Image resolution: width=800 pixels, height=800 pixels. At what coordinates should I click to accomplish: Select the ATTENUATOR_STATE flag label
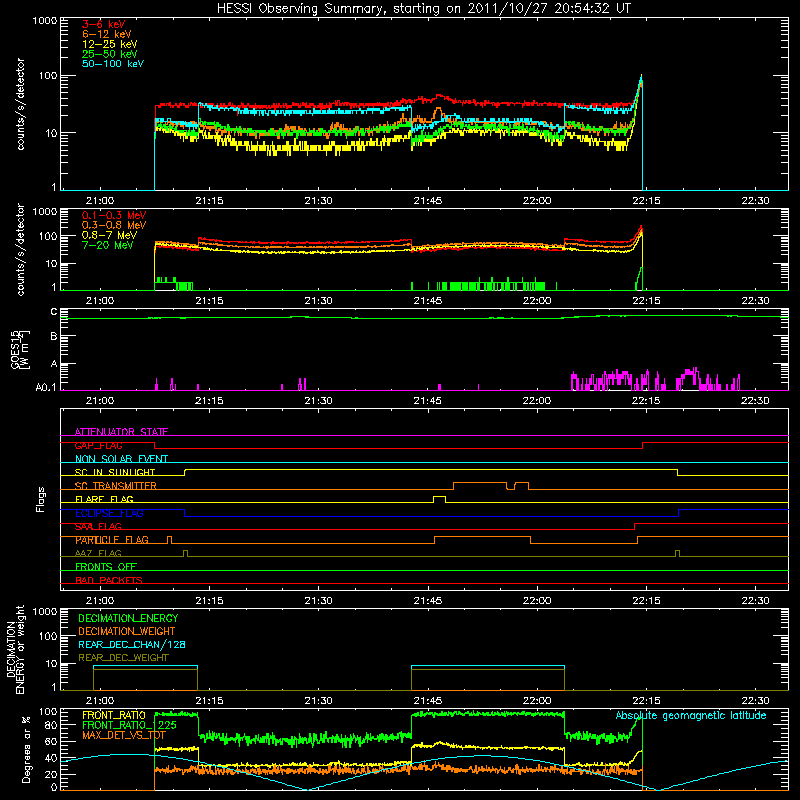pyautogui.click(x=121, y=432)
